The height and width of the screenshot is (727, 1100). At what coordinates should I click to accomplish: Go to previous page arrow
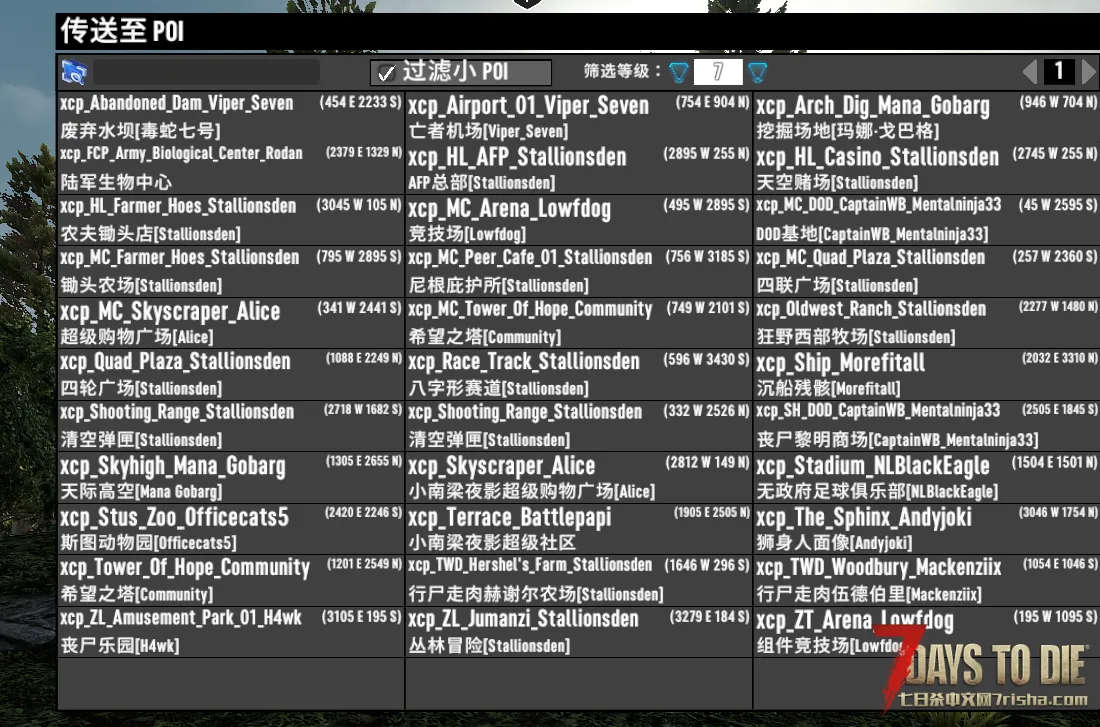1030,71
